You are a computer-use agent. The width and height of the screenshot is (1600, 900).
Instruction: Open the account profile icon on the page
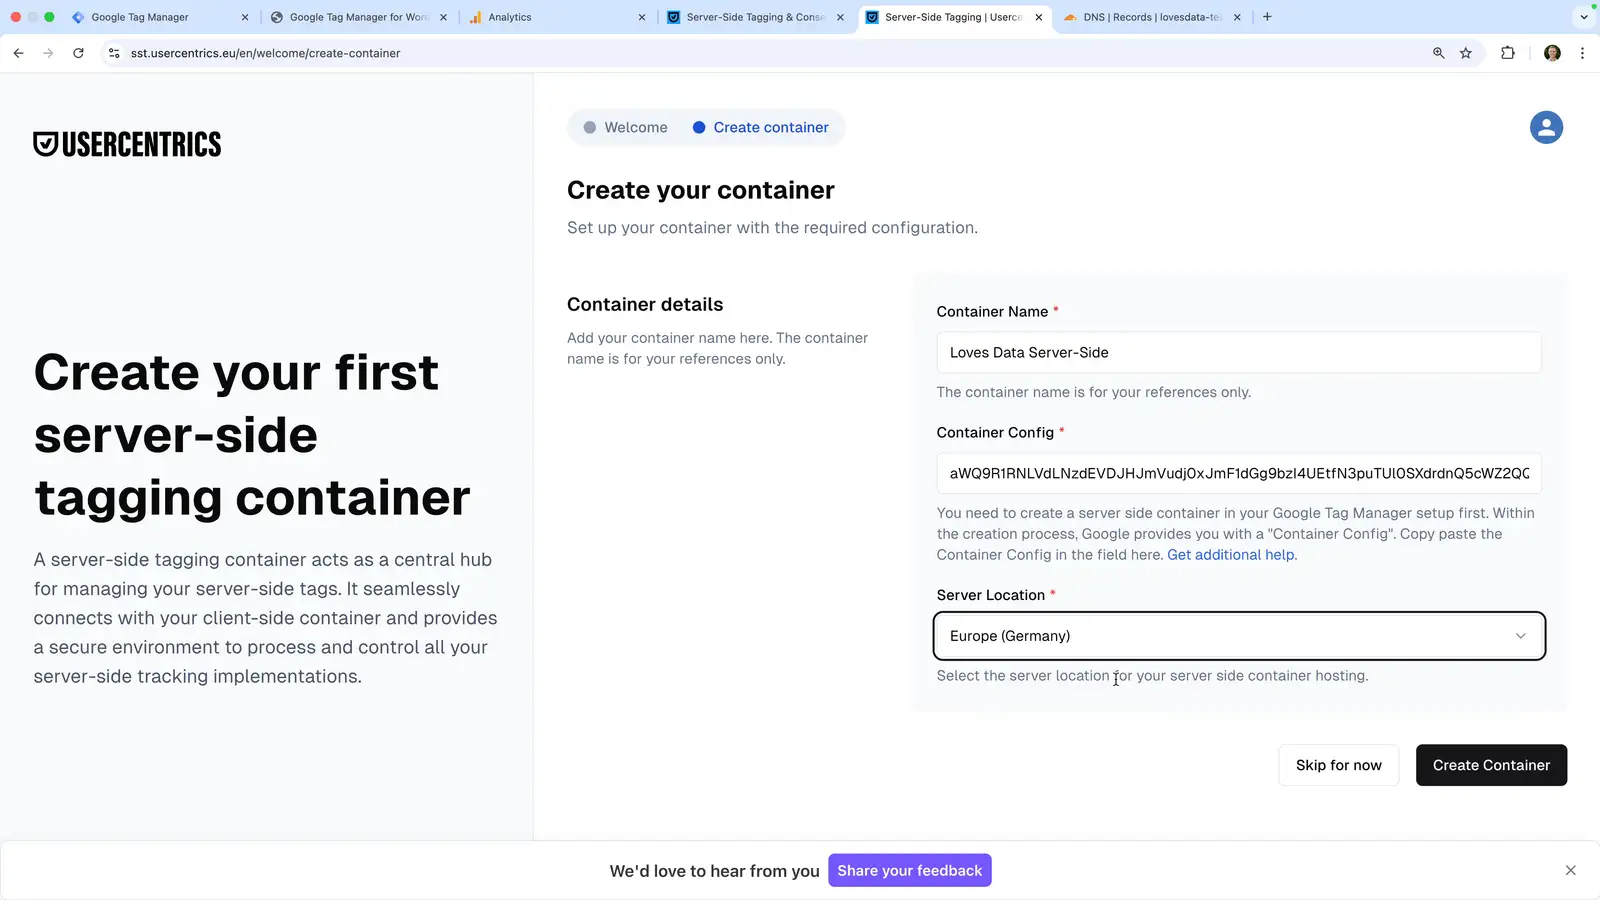coord(1545,127)
